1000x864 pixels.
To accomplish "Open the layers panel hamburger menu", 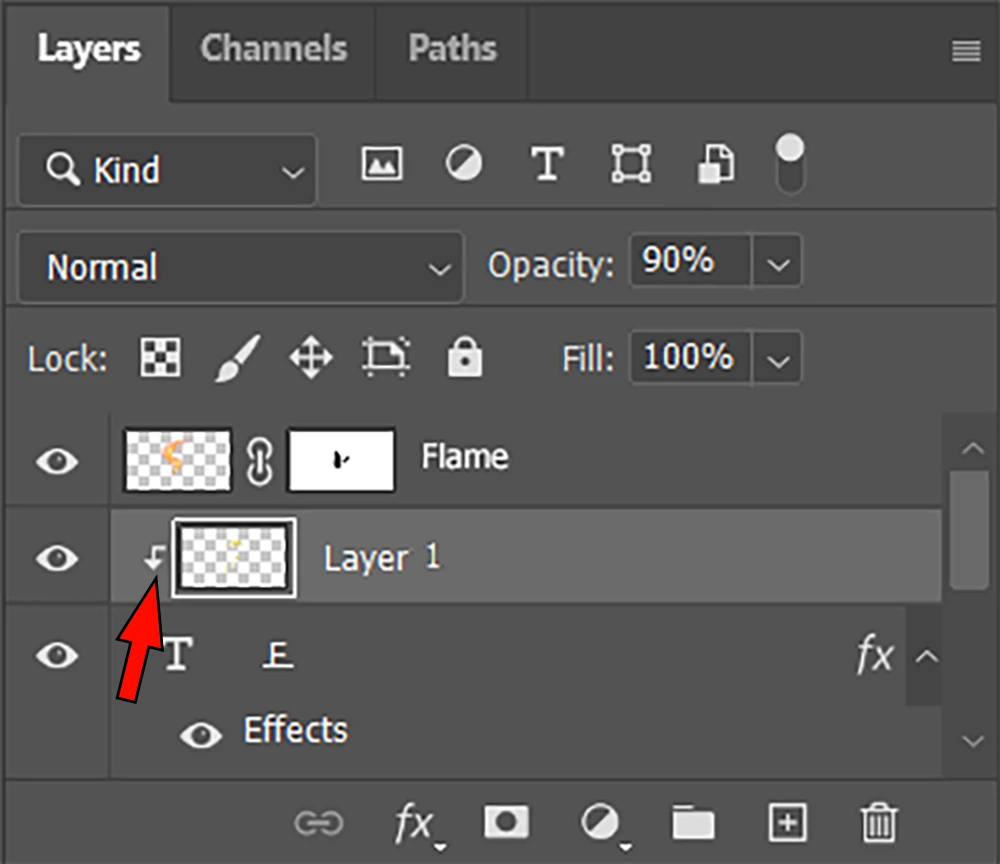I will (965, 52).
